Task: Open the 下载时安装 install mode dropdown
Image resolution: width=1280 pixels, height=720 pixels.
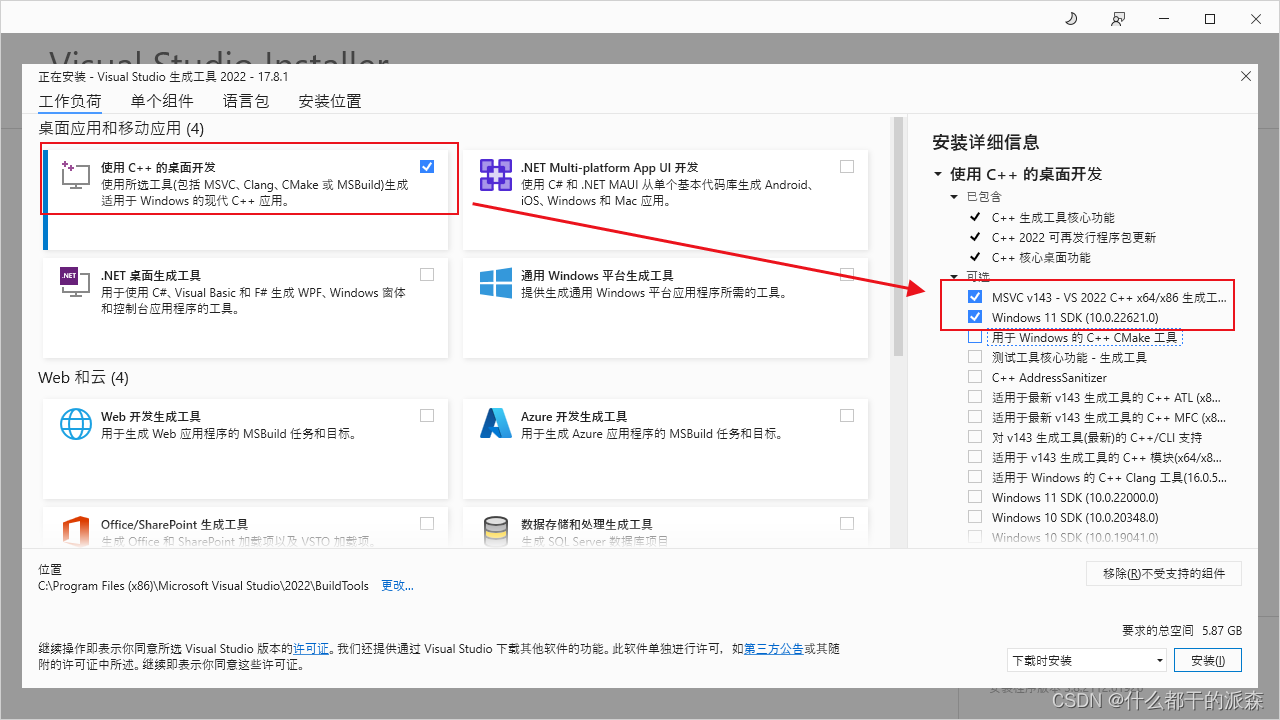Action: pos(1087,660)
